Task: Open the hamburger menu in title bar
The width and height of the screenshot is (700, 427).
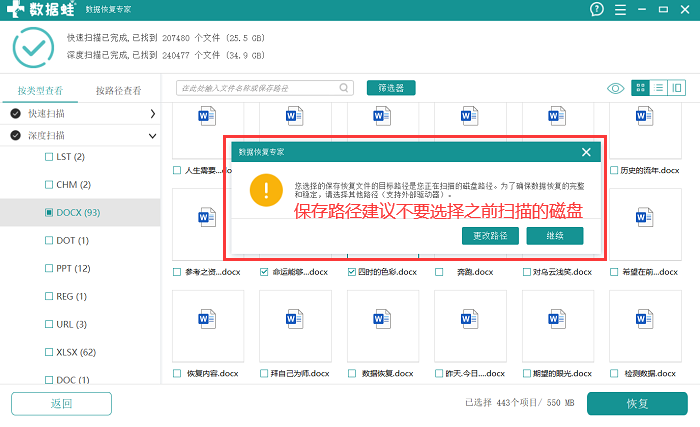Action: pyautogui.click(x=620, y=9)
